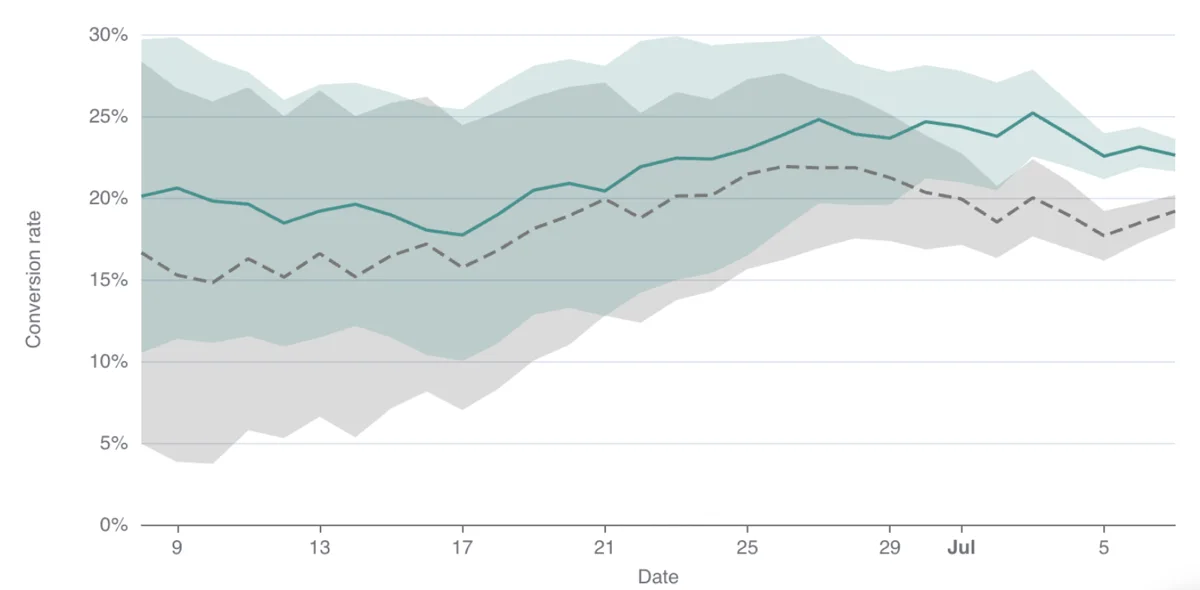Click the solid teal line's low point at date 17
This screenshot has height=590, width=1200.
point(463,235)
